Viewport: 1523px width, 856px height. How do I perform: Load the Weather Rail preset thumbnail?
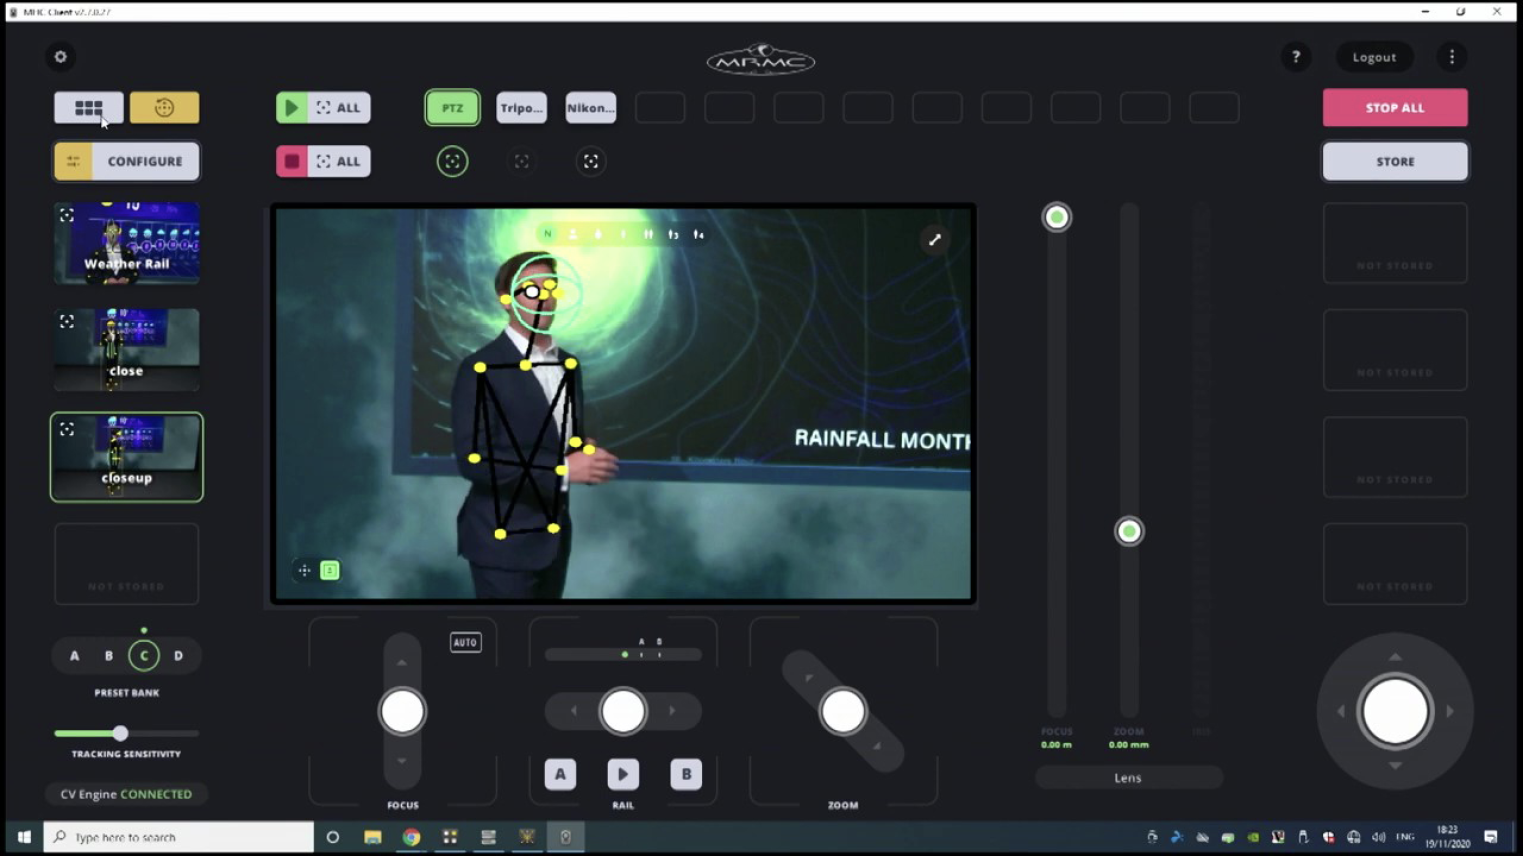pos(127,243)
